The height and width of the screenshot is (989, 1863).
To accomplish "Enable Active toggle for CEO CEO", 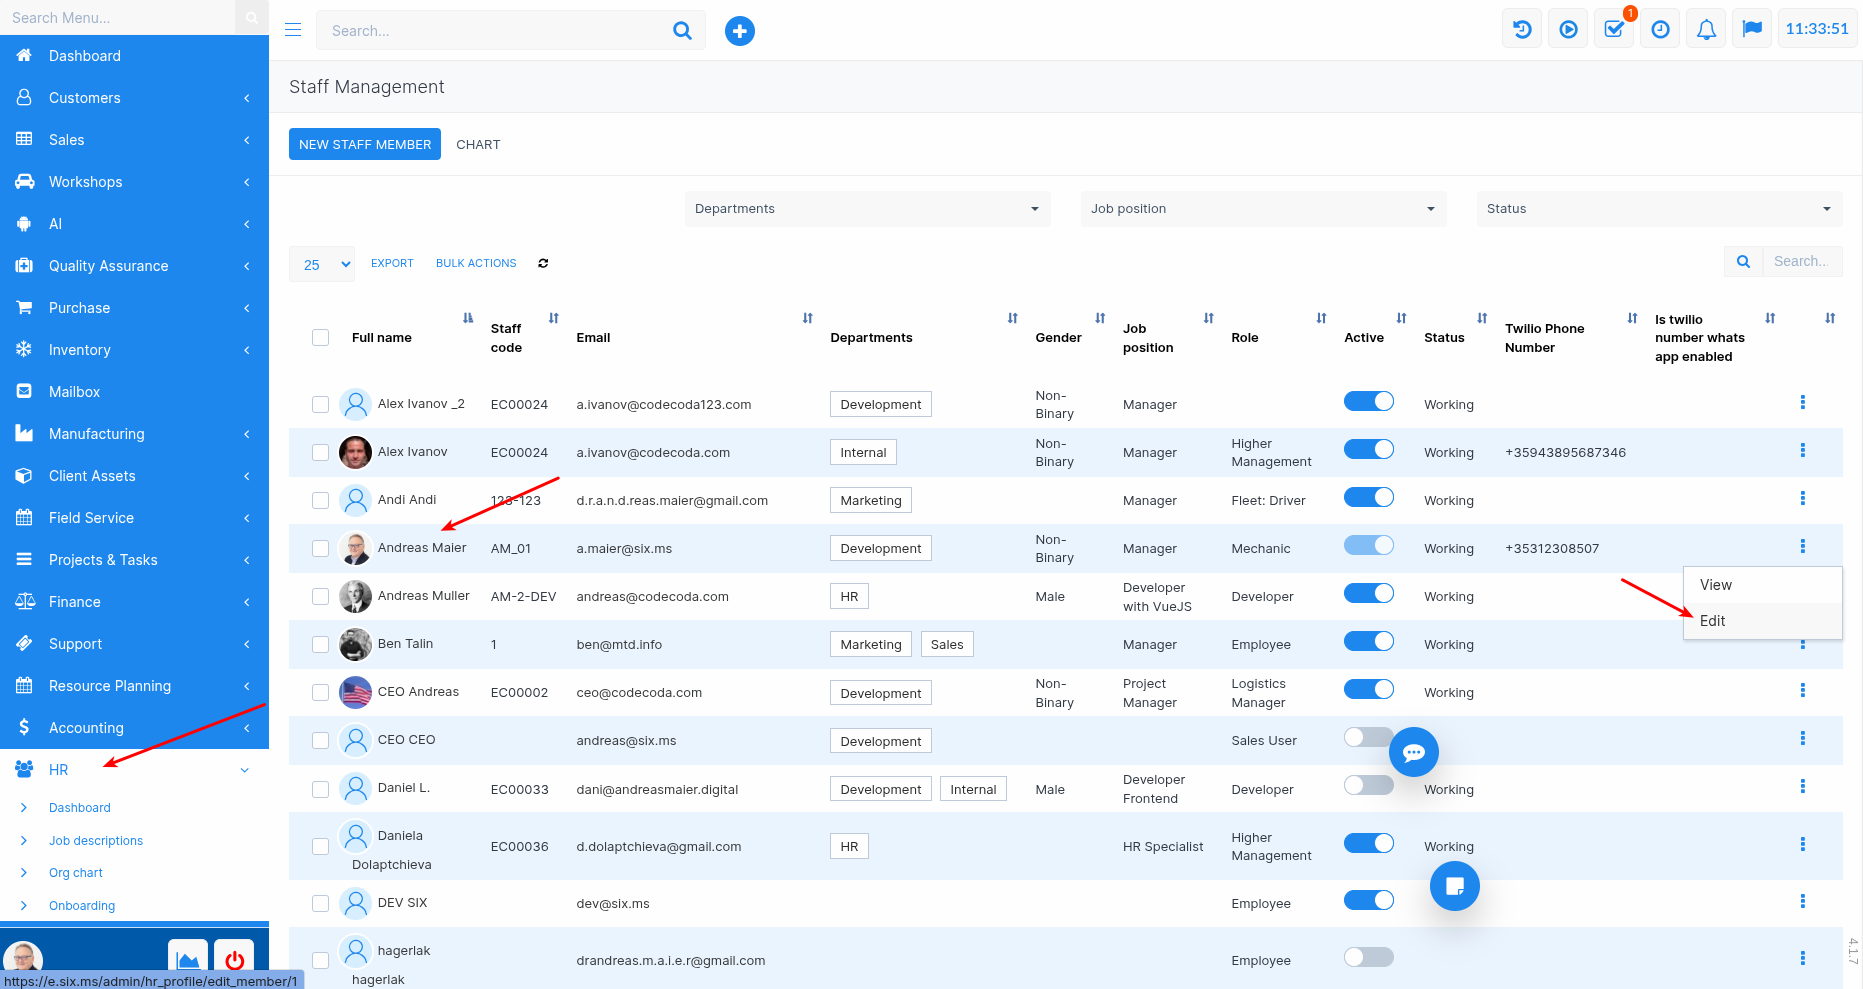I will (x=1368, y=737).
